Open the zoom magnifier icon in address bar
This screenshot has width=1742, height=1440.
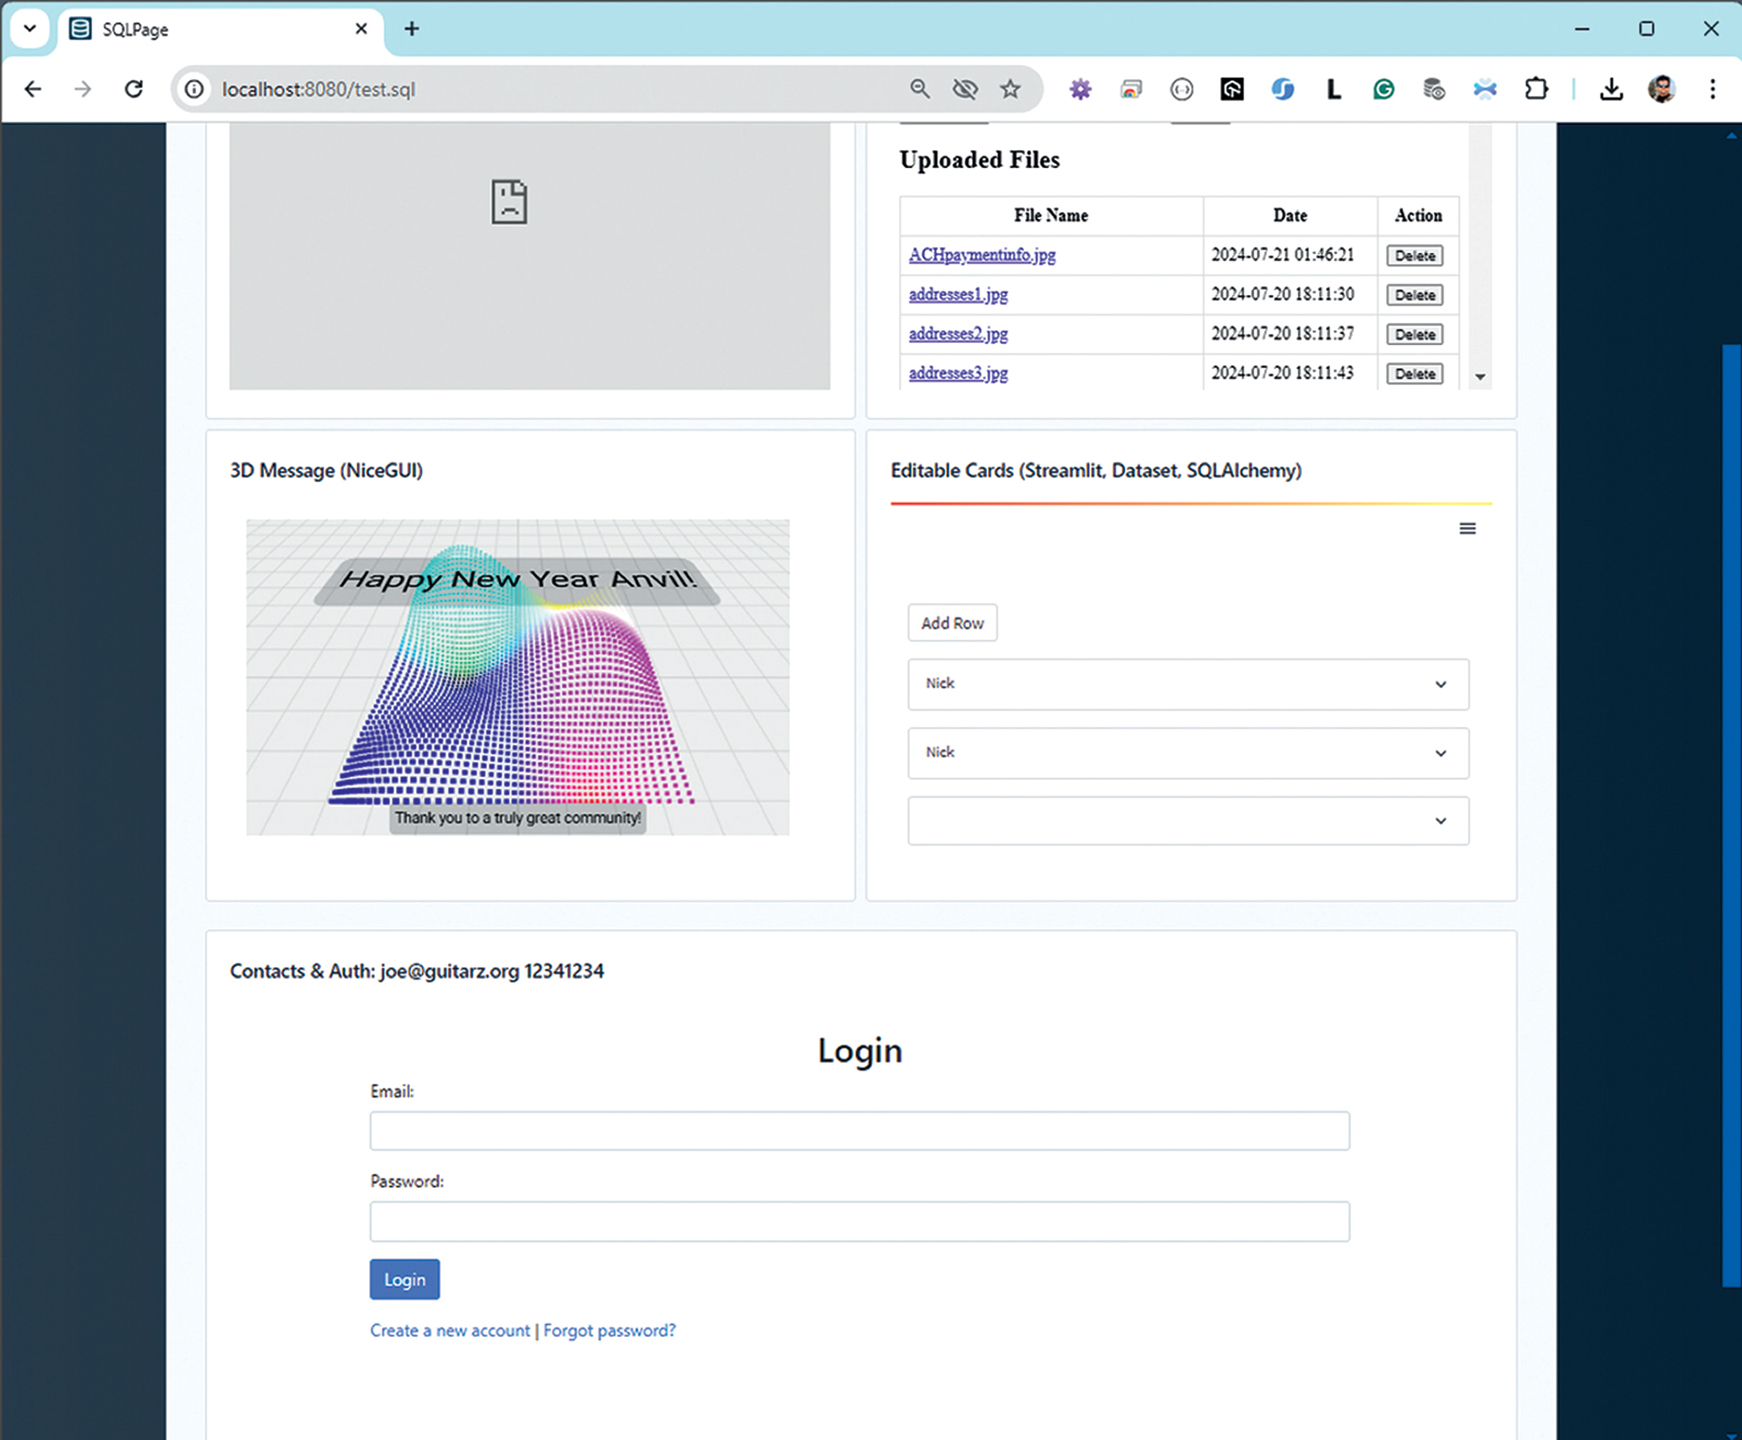919,89
